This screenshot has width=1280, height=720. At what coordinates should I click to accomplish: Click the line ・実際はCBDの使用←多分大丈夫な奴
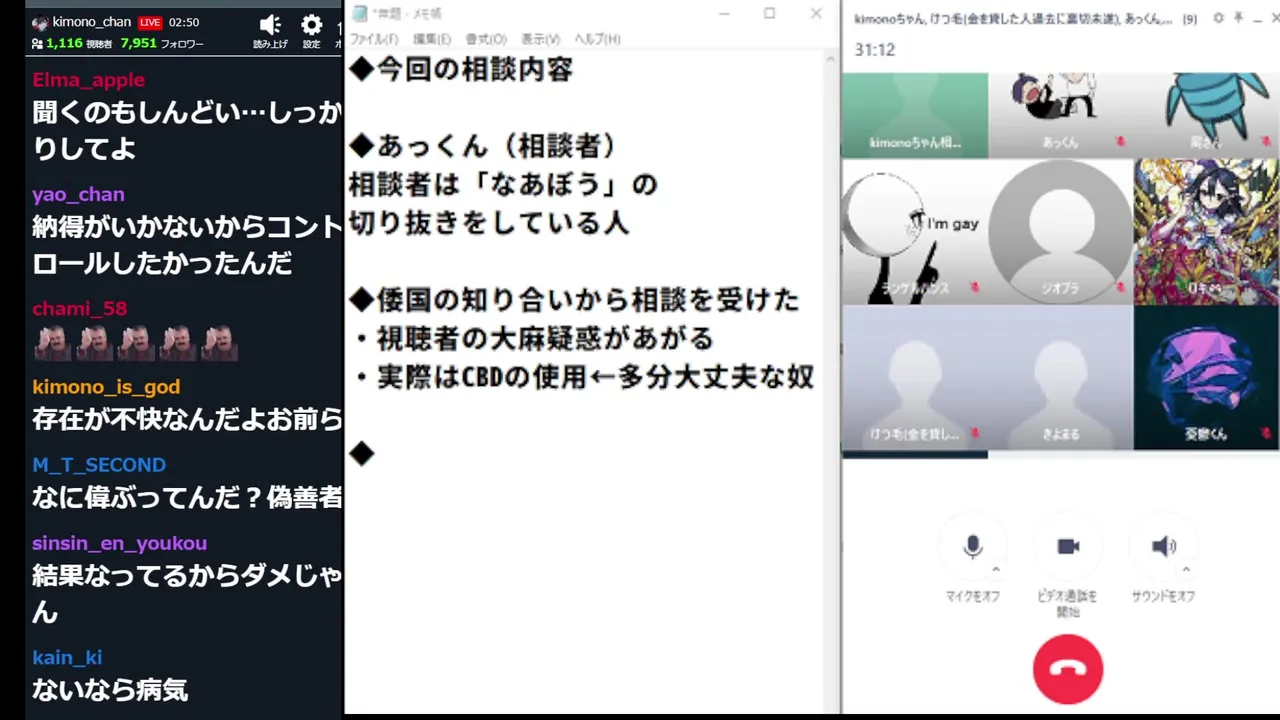point(582,377)
